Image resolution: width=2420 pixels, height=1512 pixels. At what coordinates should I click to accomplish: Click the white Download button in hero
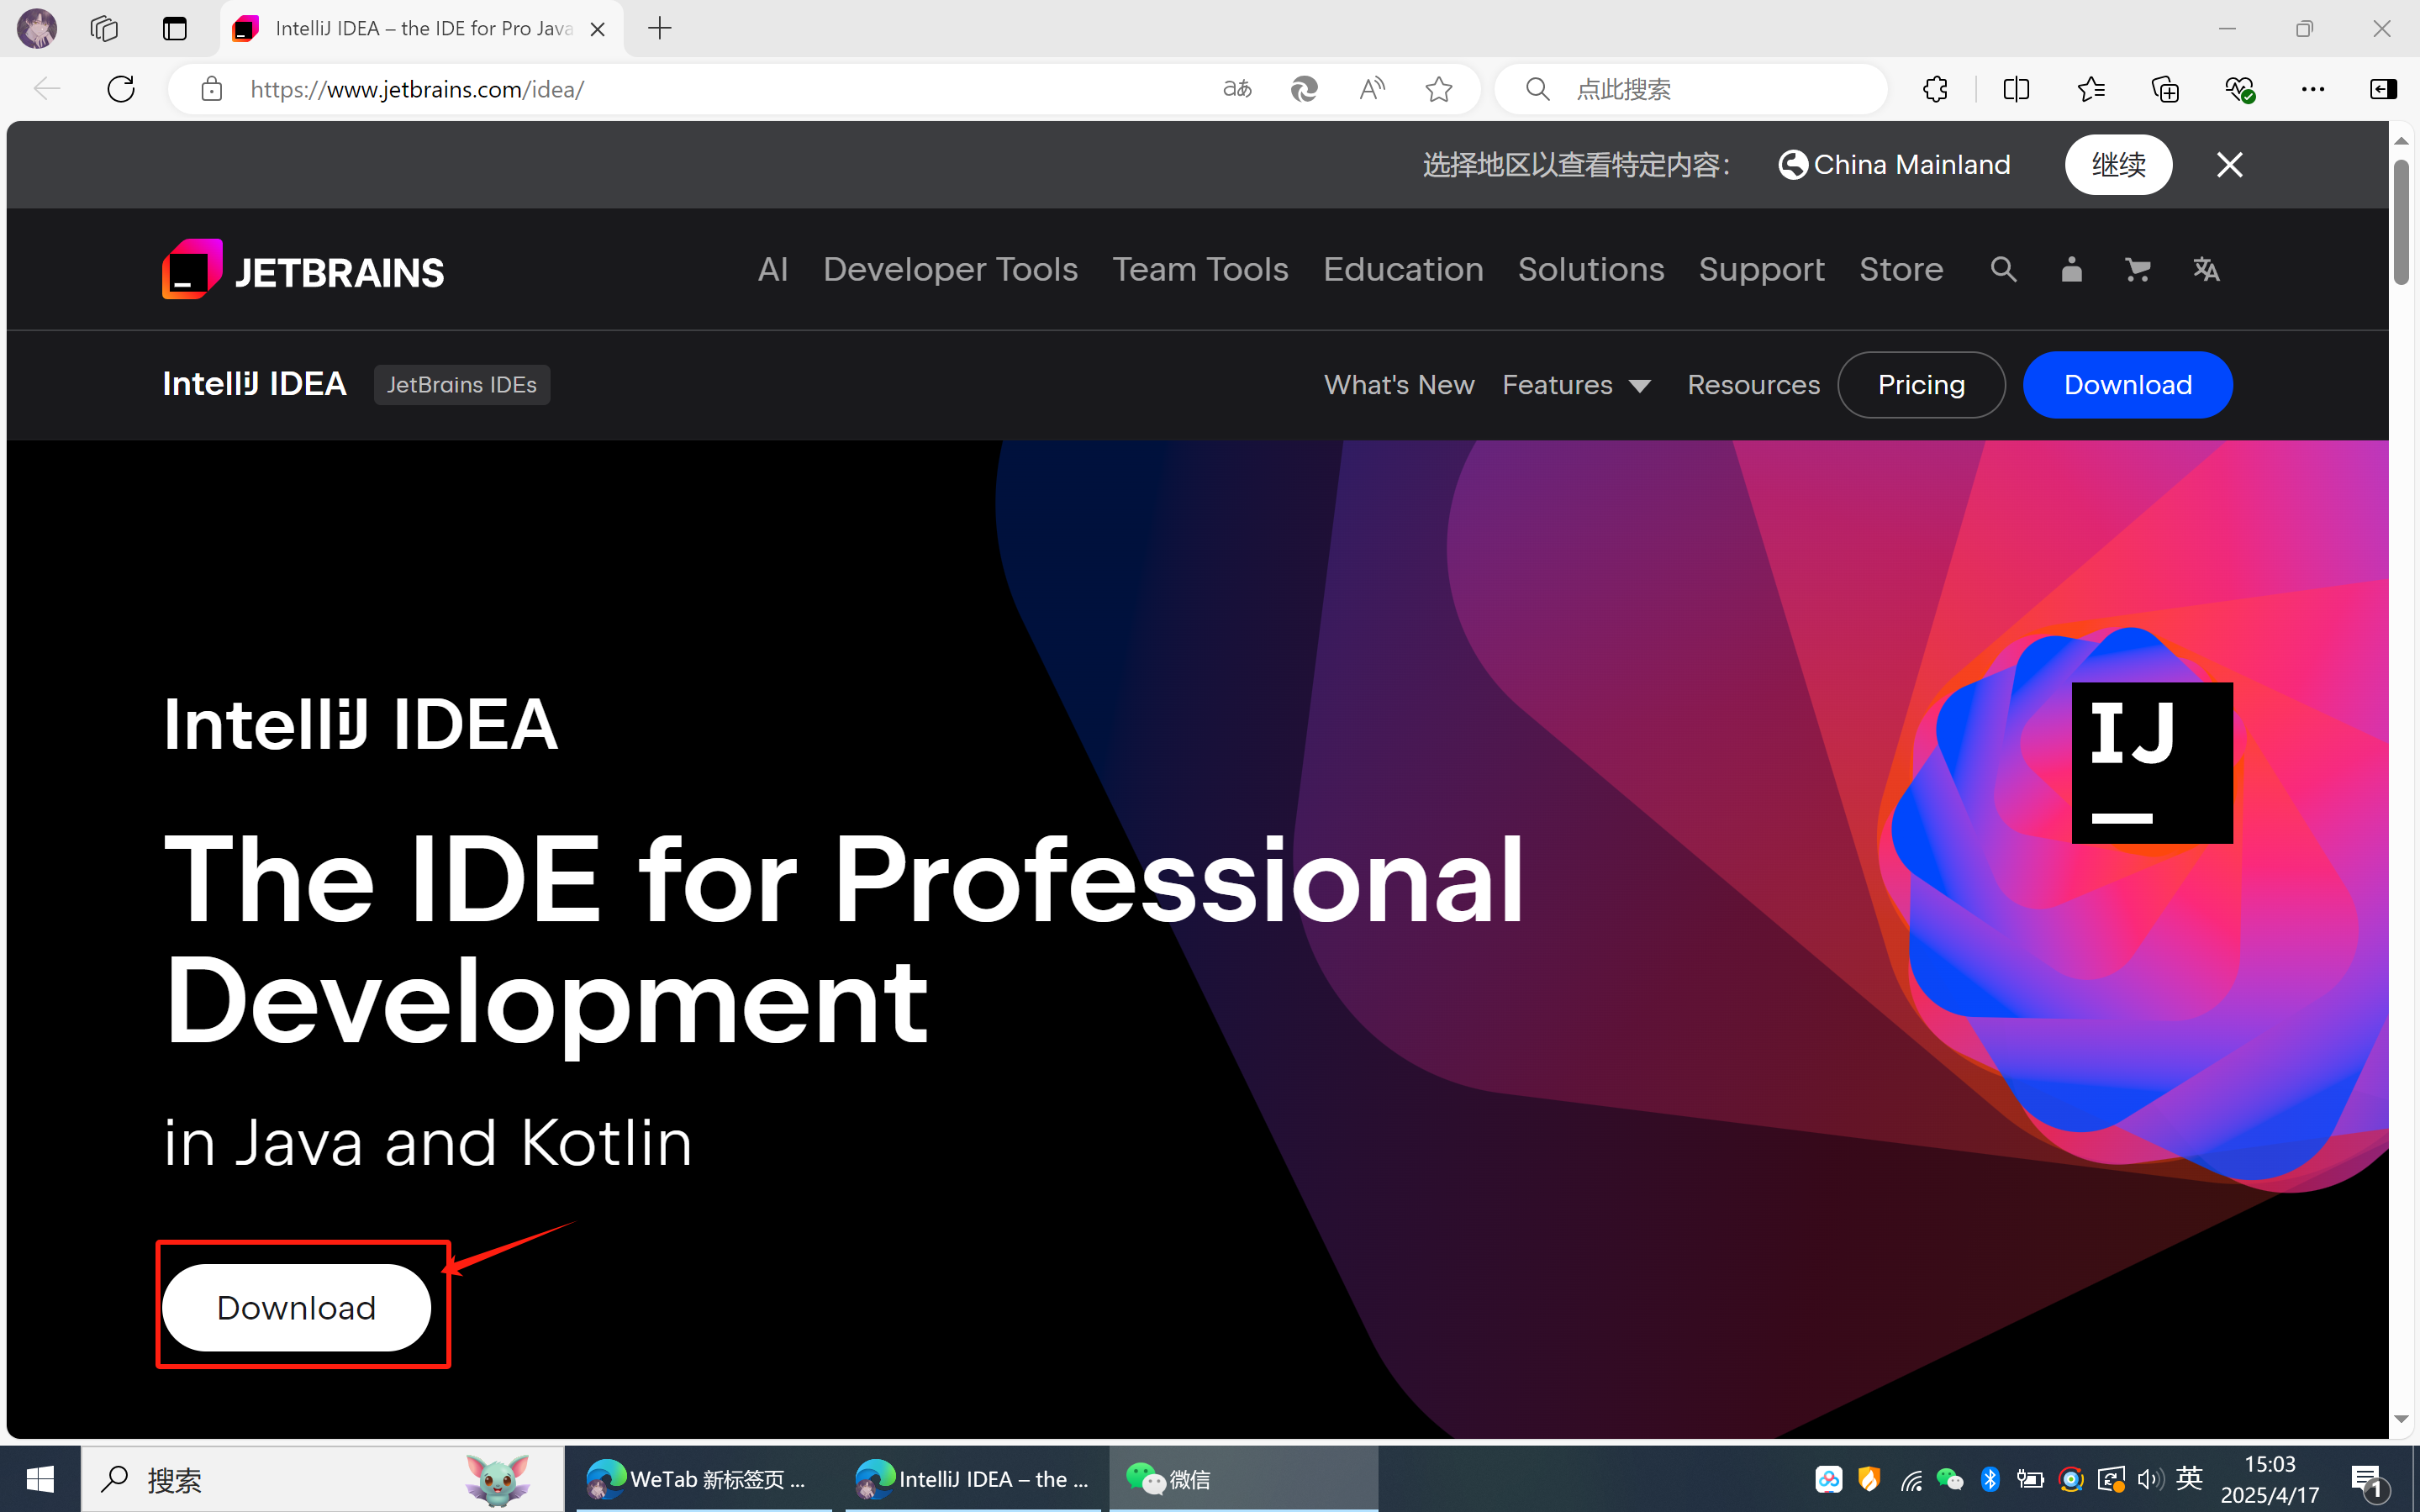tap(296, 1307)
